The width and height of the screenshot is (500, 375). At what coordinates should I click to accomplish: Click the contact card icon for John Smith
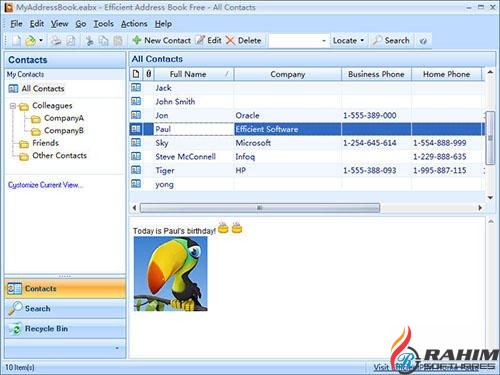tap(136, 101)
